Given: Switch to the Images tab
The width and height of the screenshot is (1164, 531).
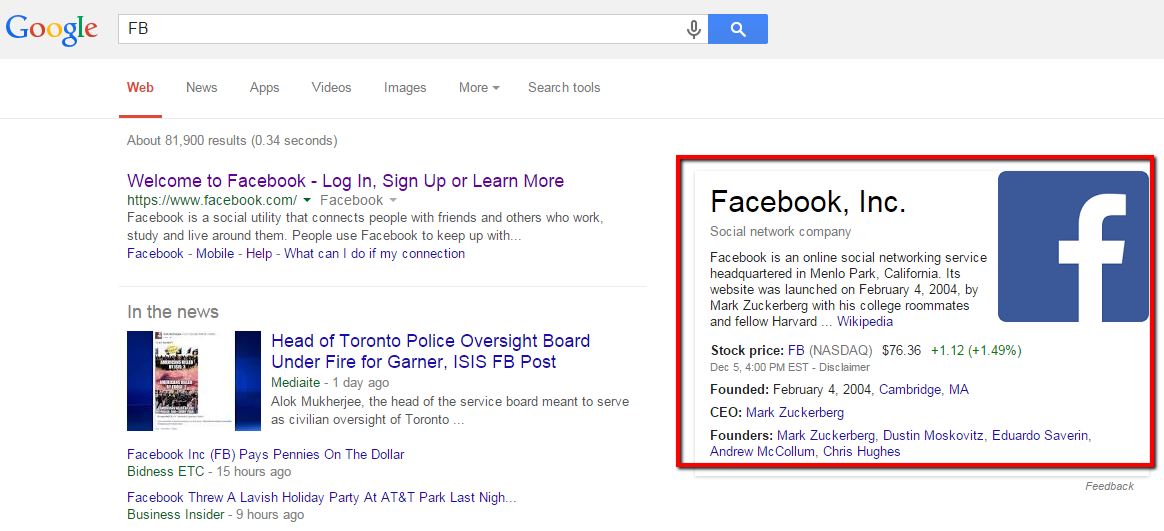Looking at the screenshot, I should coord(405,88).
